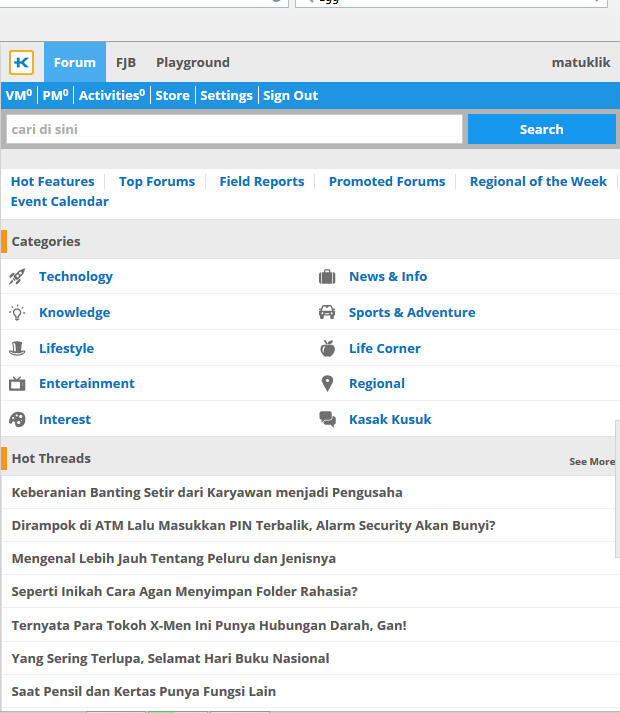This screenshot has width=620, height=713.
Task: Click the Kaskus logo icon
Action: (21, 62)
